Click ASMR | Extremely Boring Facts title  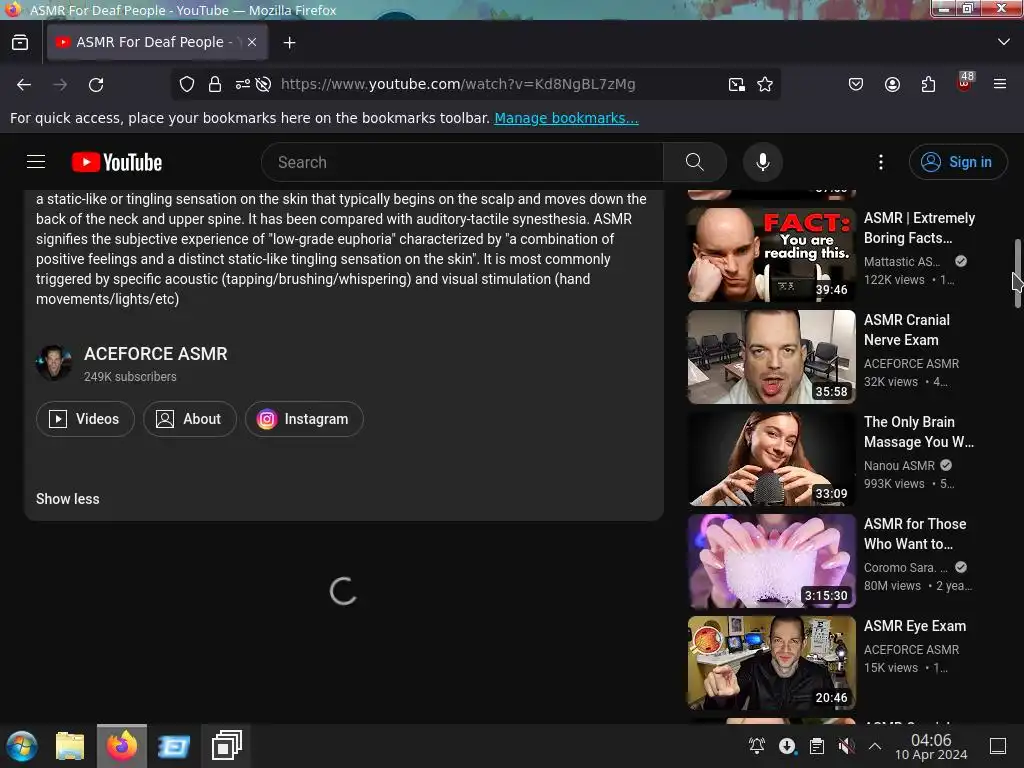click(920, 228)
